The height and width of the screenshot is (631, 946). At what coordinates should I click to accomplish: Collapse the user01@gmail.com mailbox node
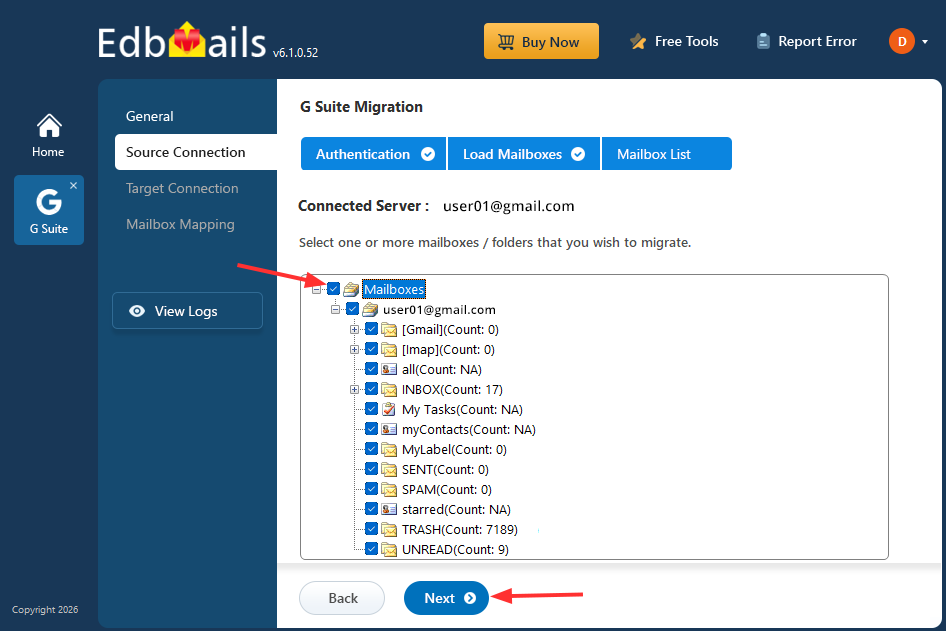pos(335,310)
